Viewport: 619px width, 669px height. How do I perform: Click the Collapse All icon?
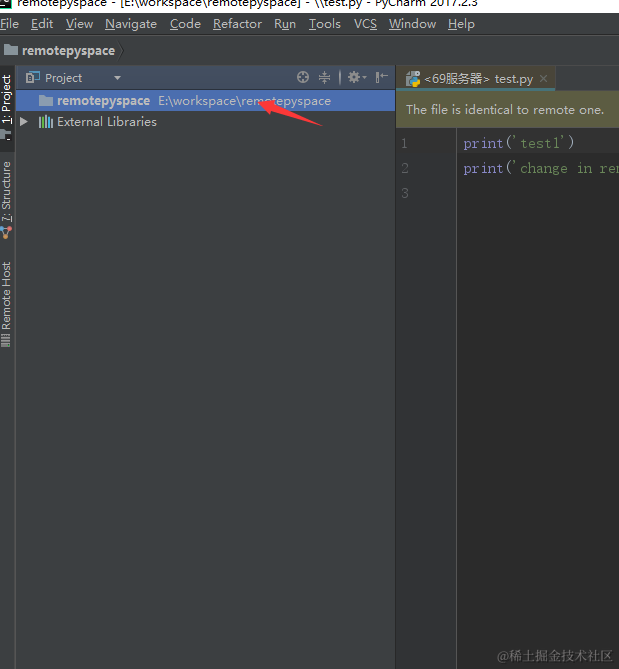(x=324, y=77)
